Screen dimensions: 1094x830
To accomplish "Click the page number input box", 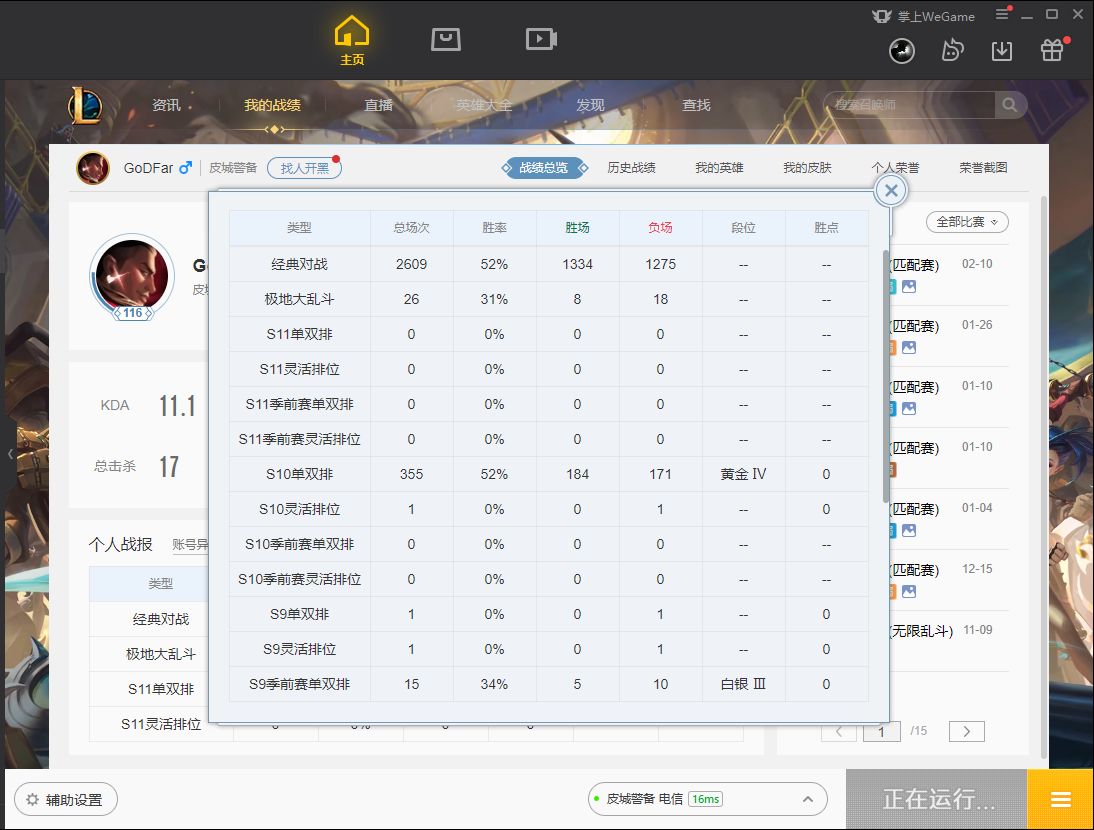I will coord(881,732).
